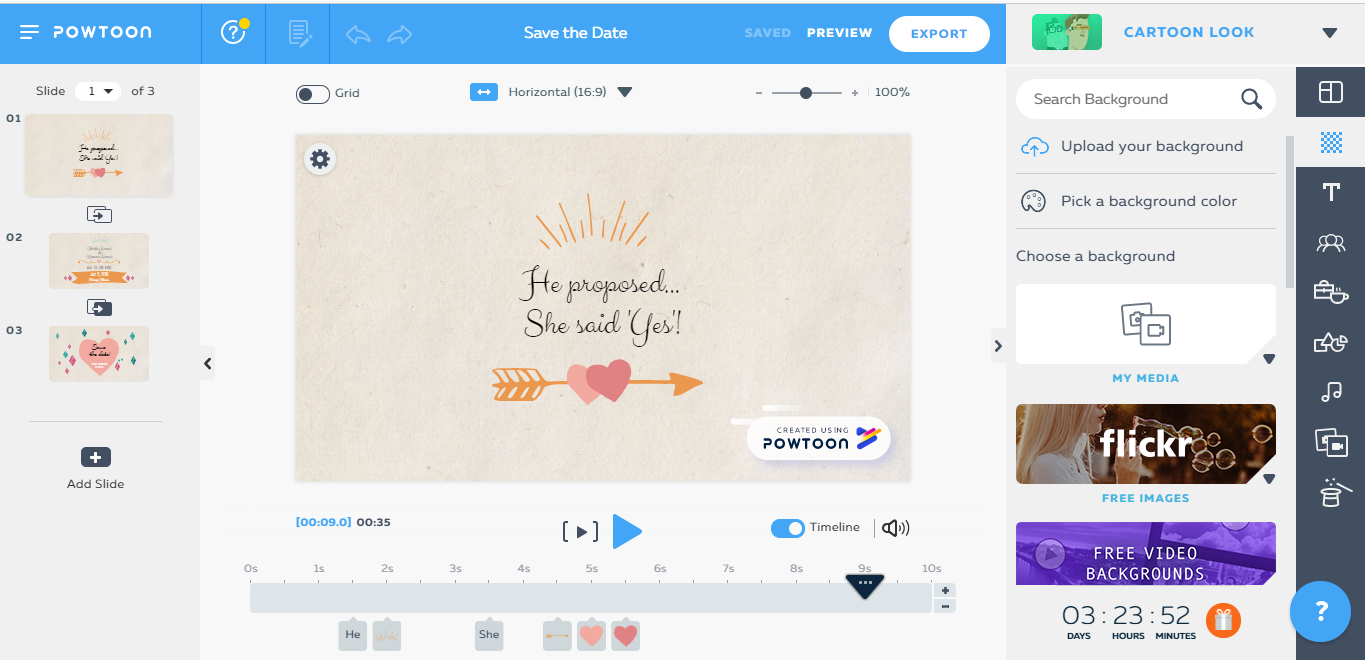
Task: Open the Shapes panel icon
Action: (1330, 342)
